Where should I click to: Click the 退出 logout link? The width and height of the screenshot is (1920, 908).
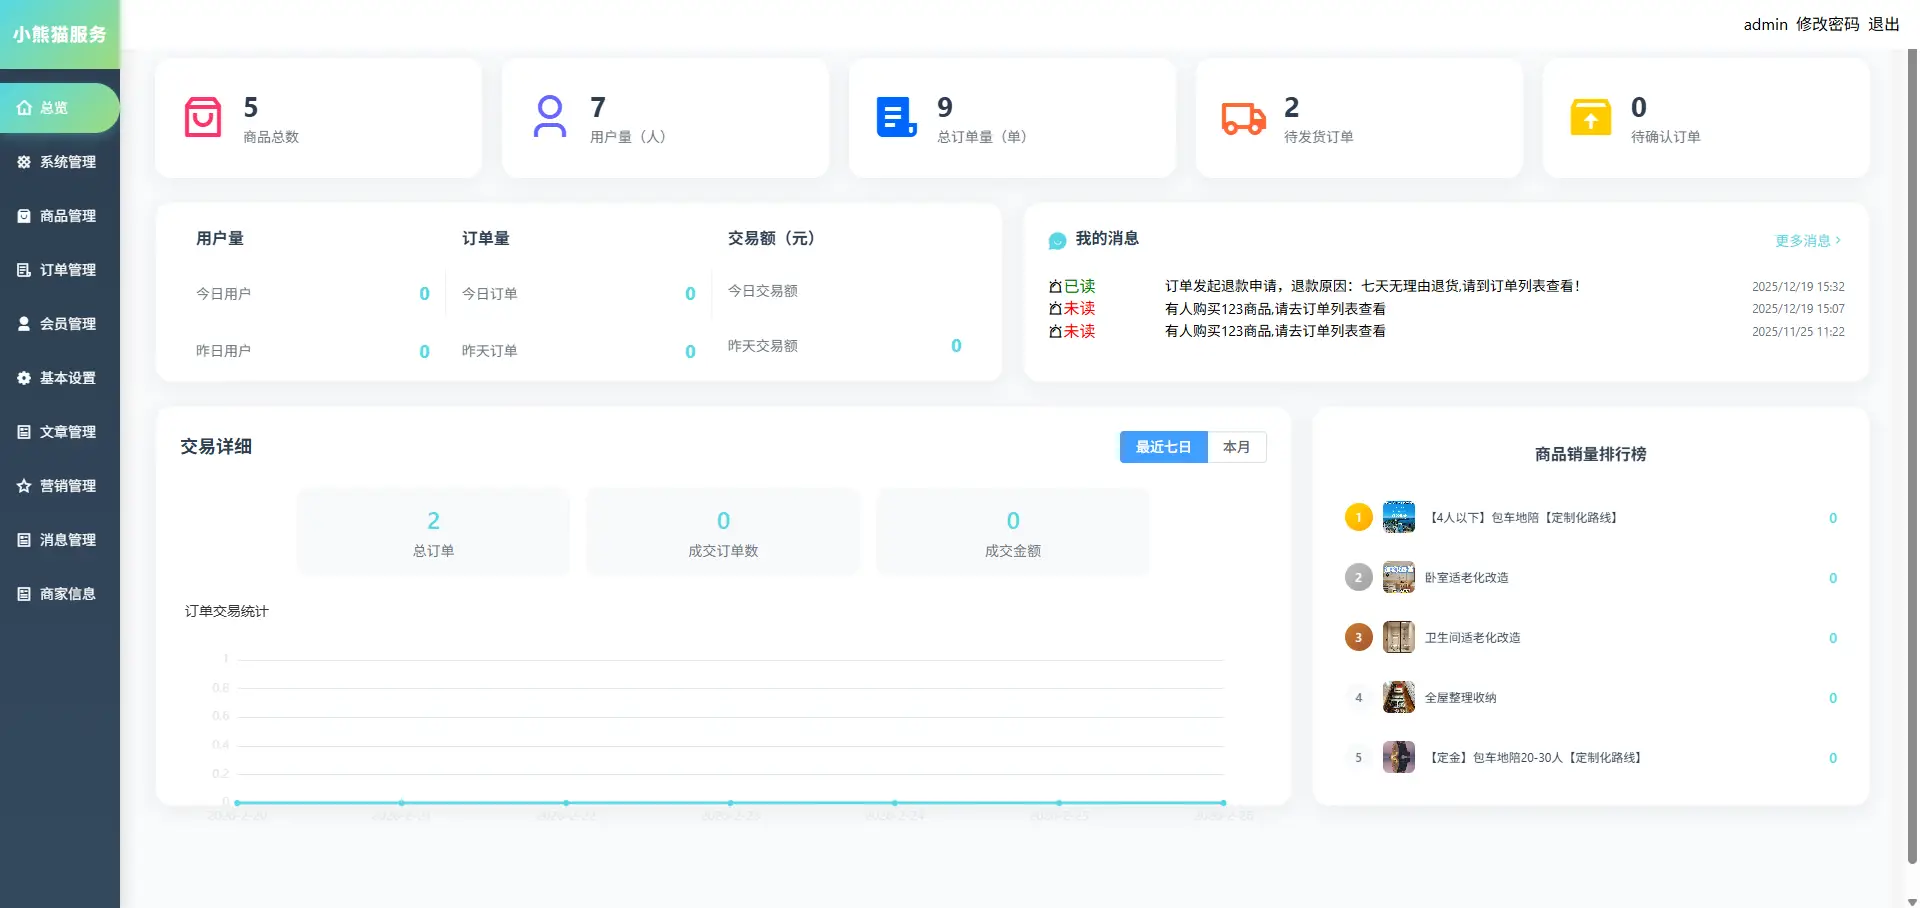(x=1884, y=24)
